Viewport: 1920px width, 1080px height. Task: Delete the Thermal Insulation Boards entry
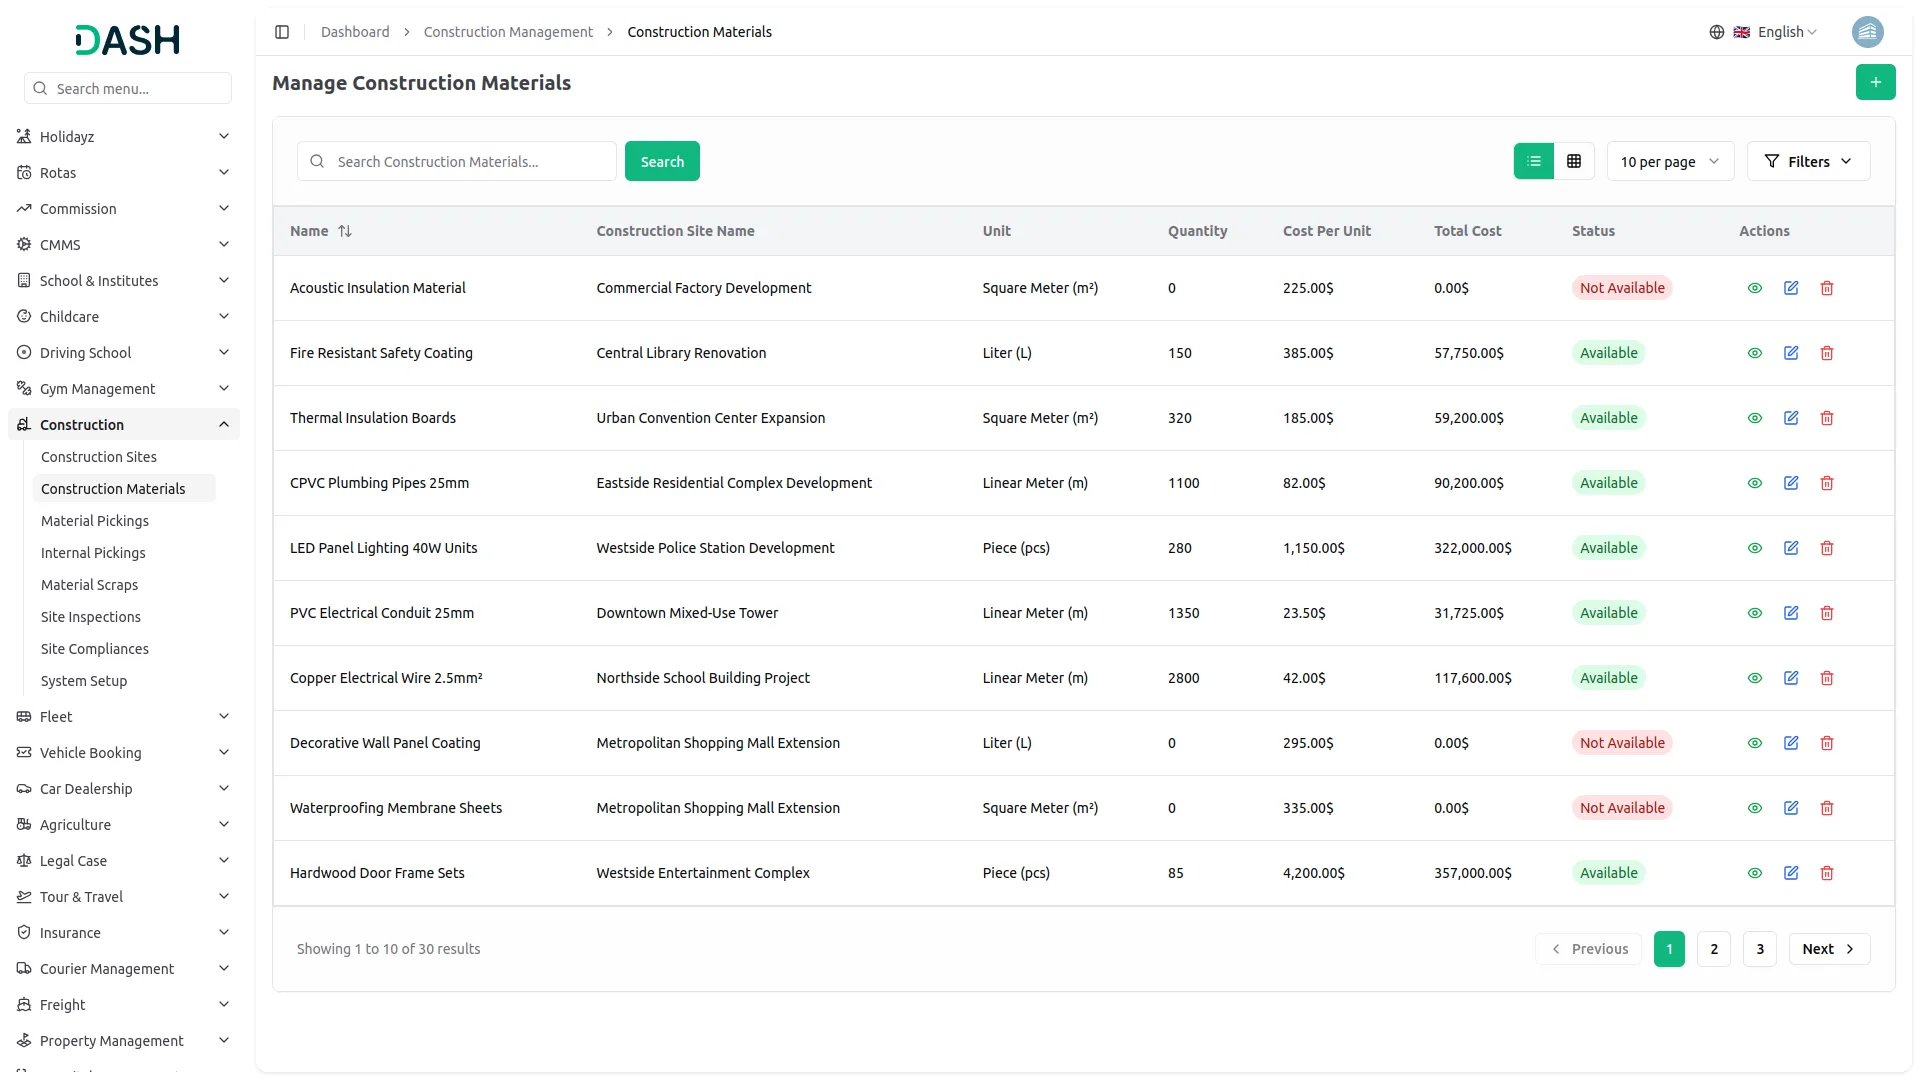click(x=1826, y=418)
